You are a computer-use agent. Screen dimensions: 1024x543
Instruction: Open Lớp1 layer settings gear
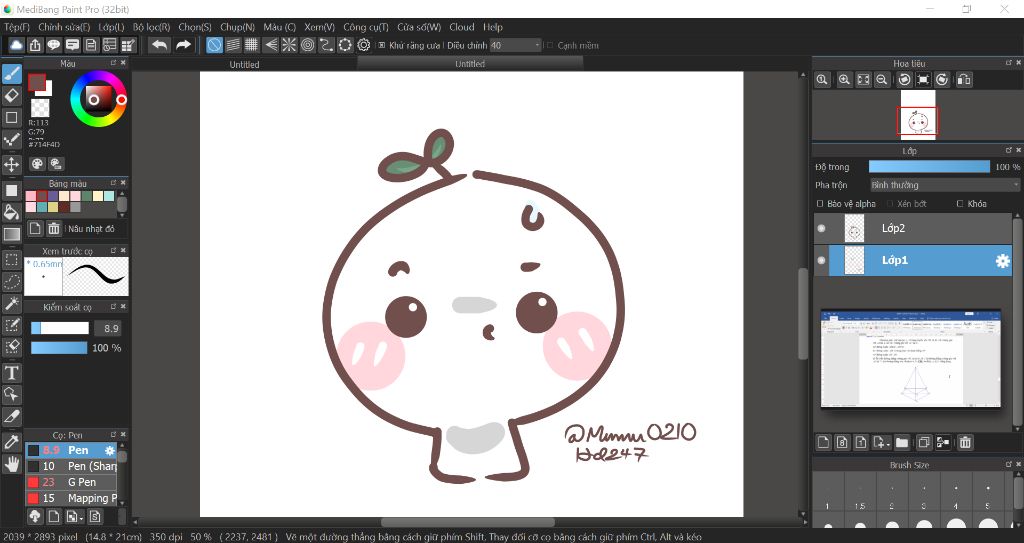point(1002,261)
